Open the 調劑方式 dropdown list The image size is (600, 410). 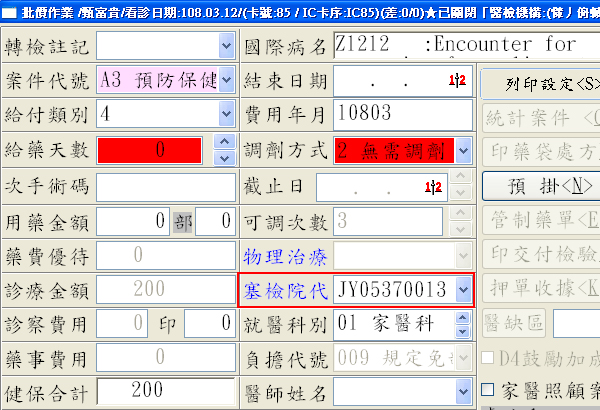pos(463,151)
